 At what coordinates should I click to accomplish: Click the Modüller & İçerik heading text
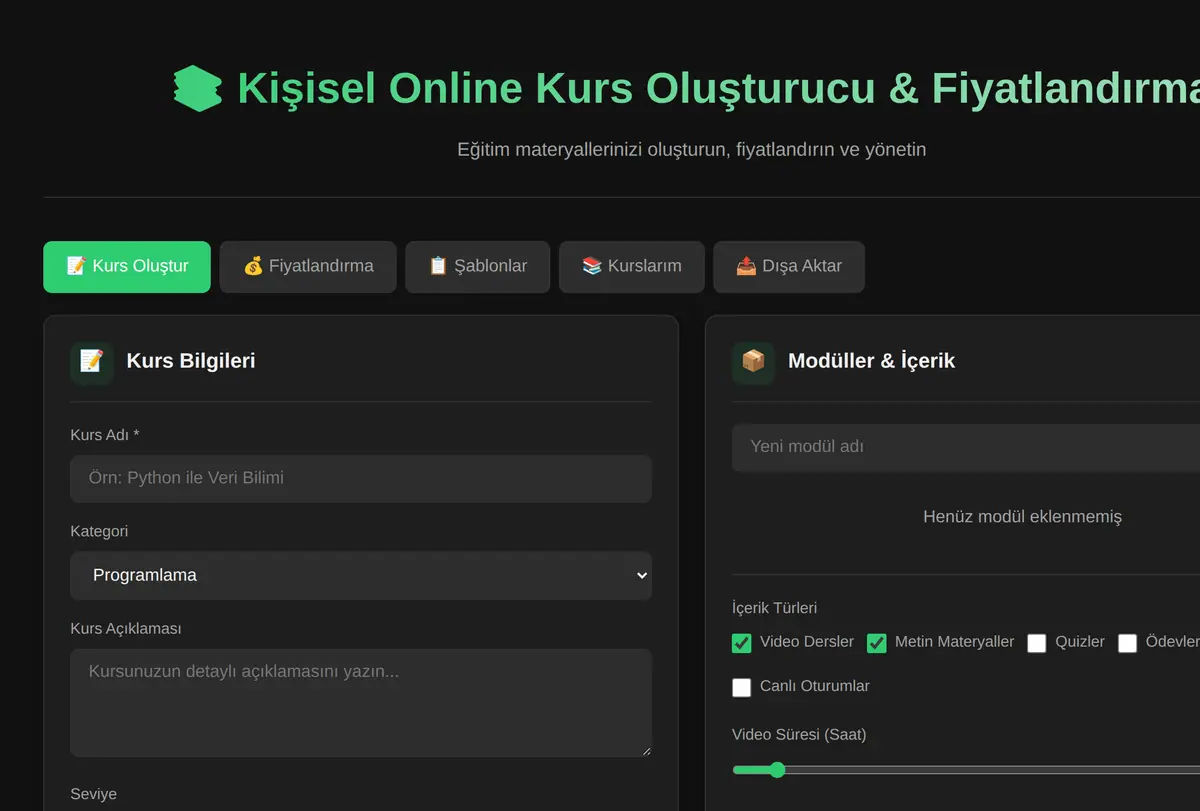(871, 361)
